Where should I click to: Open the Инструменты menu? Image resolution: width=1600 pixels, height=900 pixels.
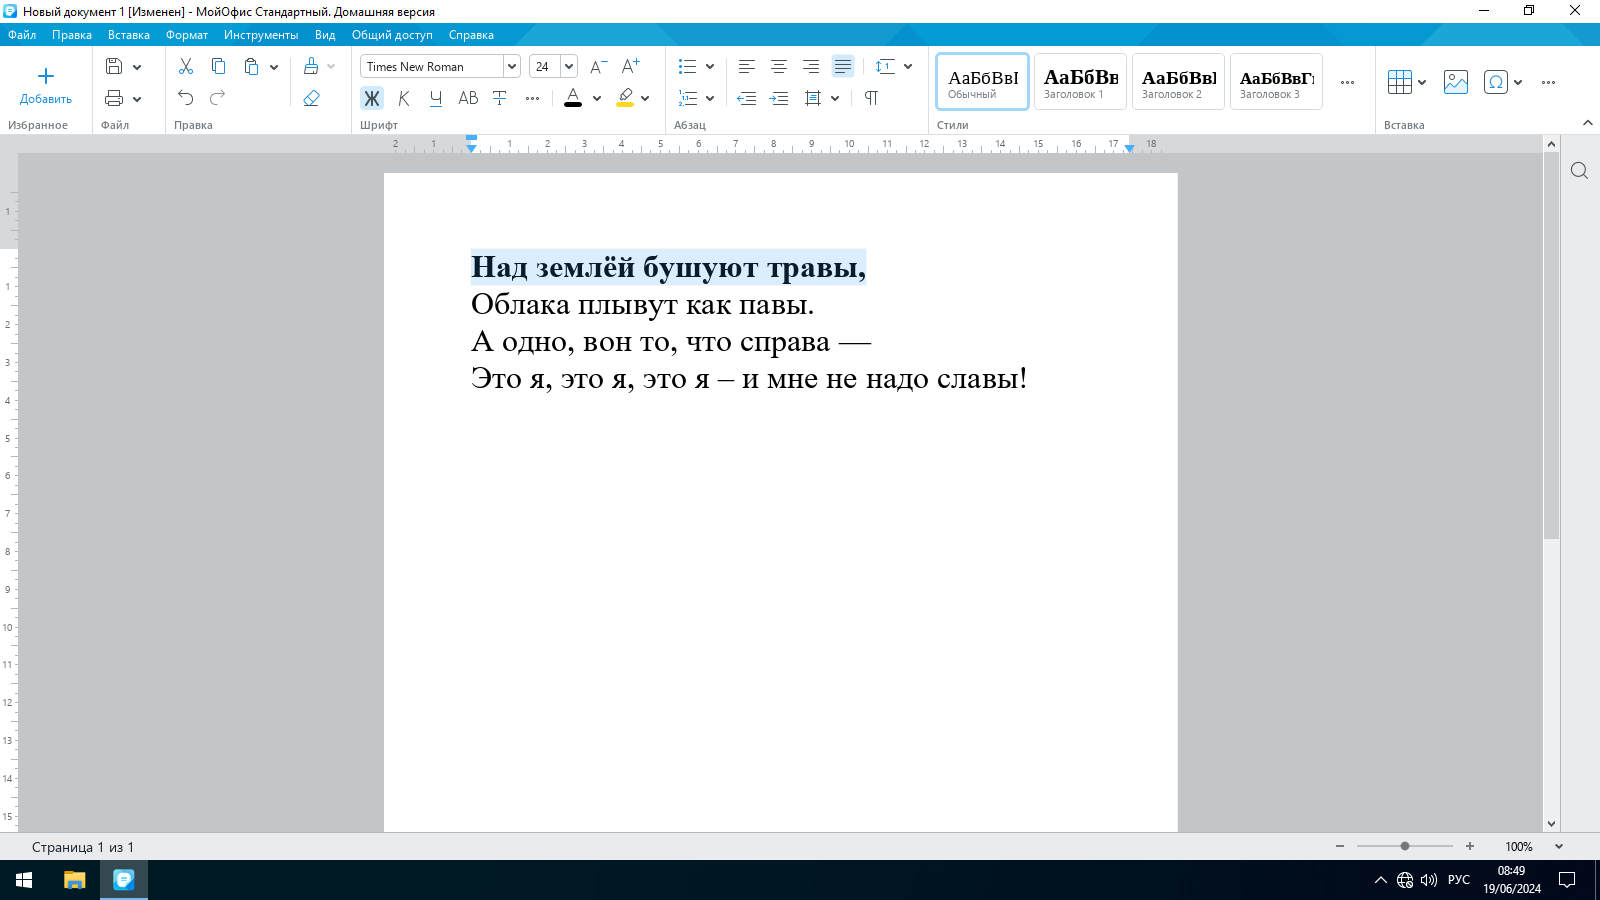(261, 35)
